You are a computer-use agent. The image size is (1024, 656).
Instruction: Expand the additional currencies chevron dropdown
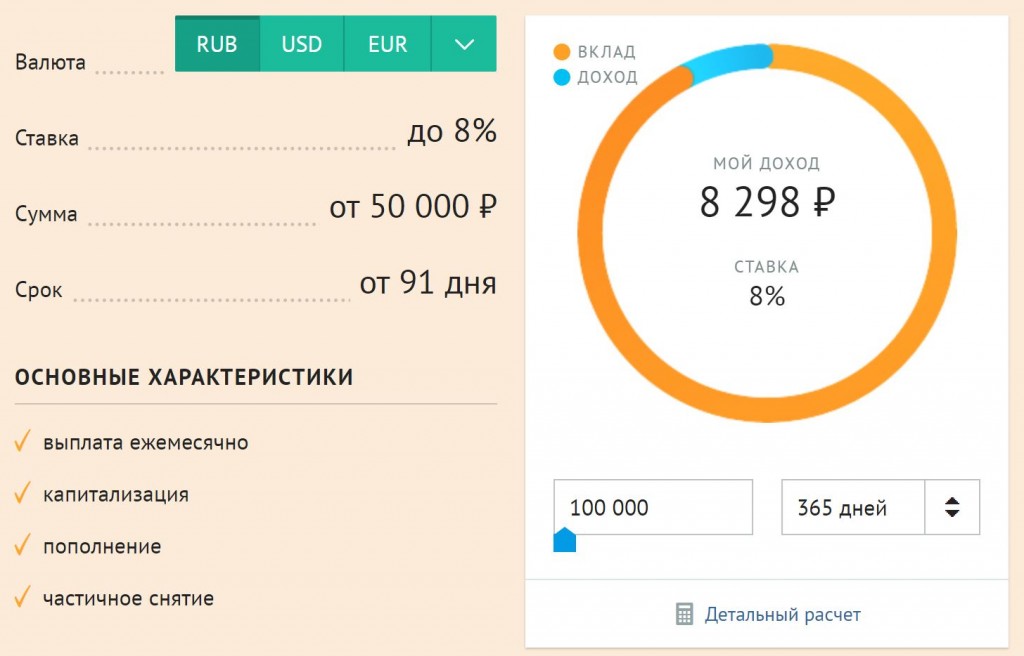(463, 45)
